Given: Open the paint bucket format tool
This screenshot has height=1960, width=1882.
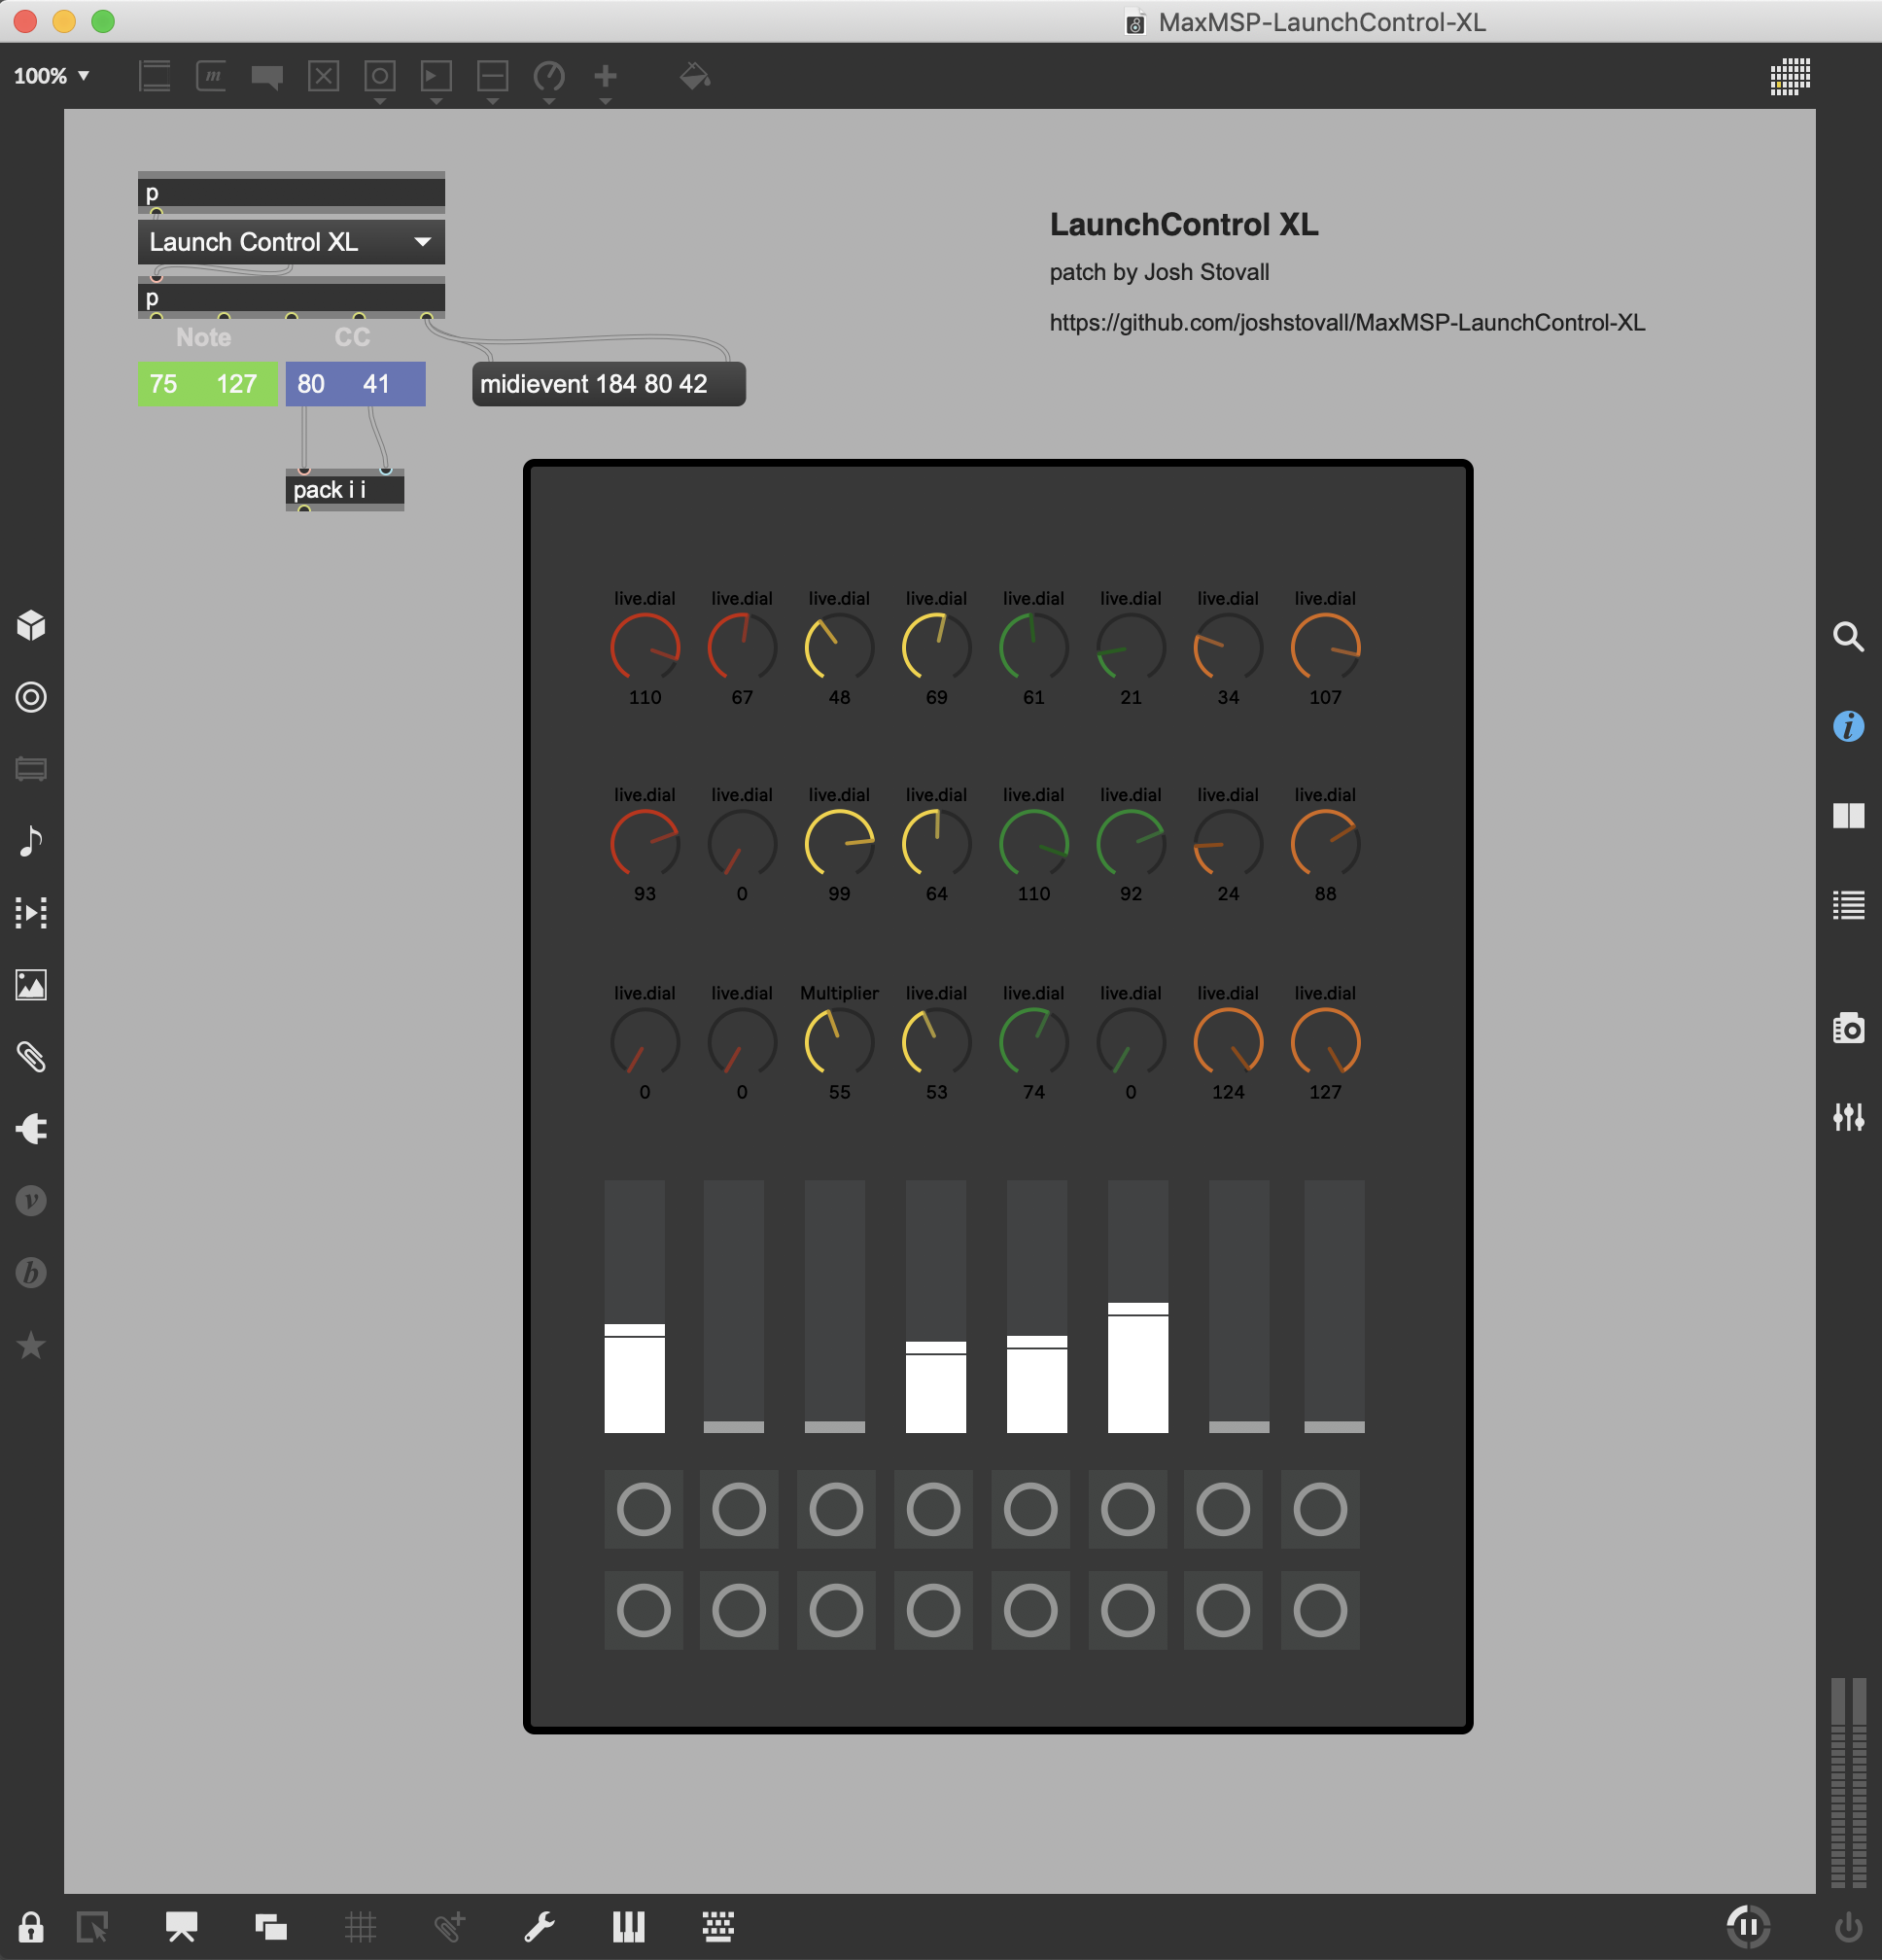Looking at the screenshot, I should tap(694, 76).
